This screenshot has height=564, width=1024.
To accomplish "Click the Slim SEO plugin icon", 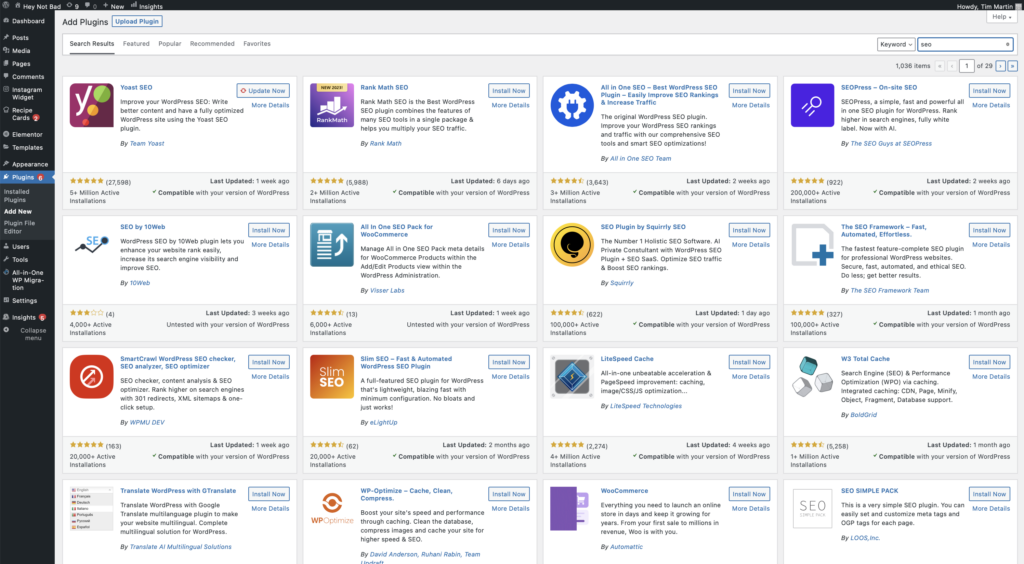I will coord(331,377).
